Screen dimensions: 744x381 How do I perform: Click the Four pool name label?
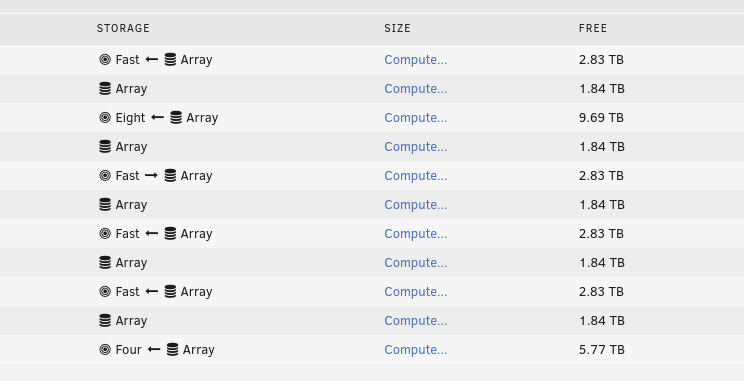(129, 350)
